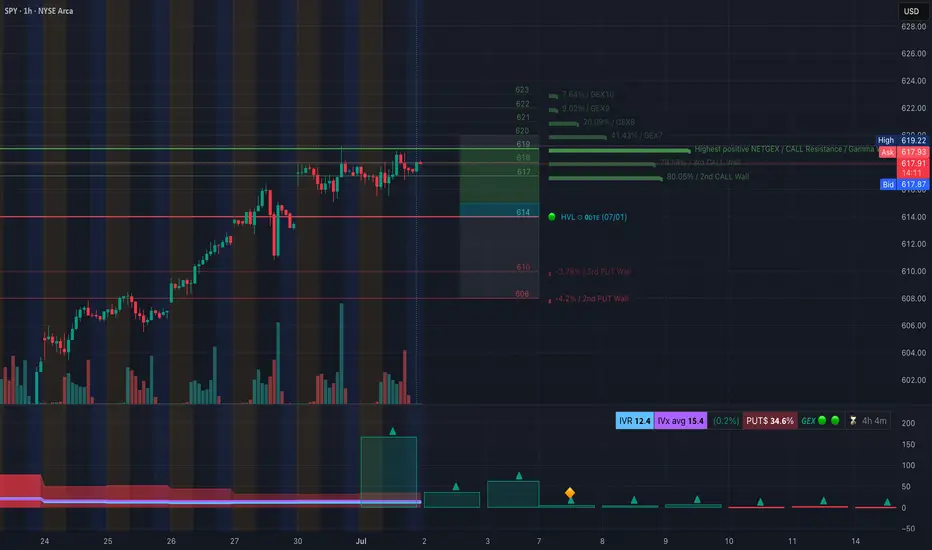Open the USD currency selector
The image size is (932, 550).
[911, 11]
